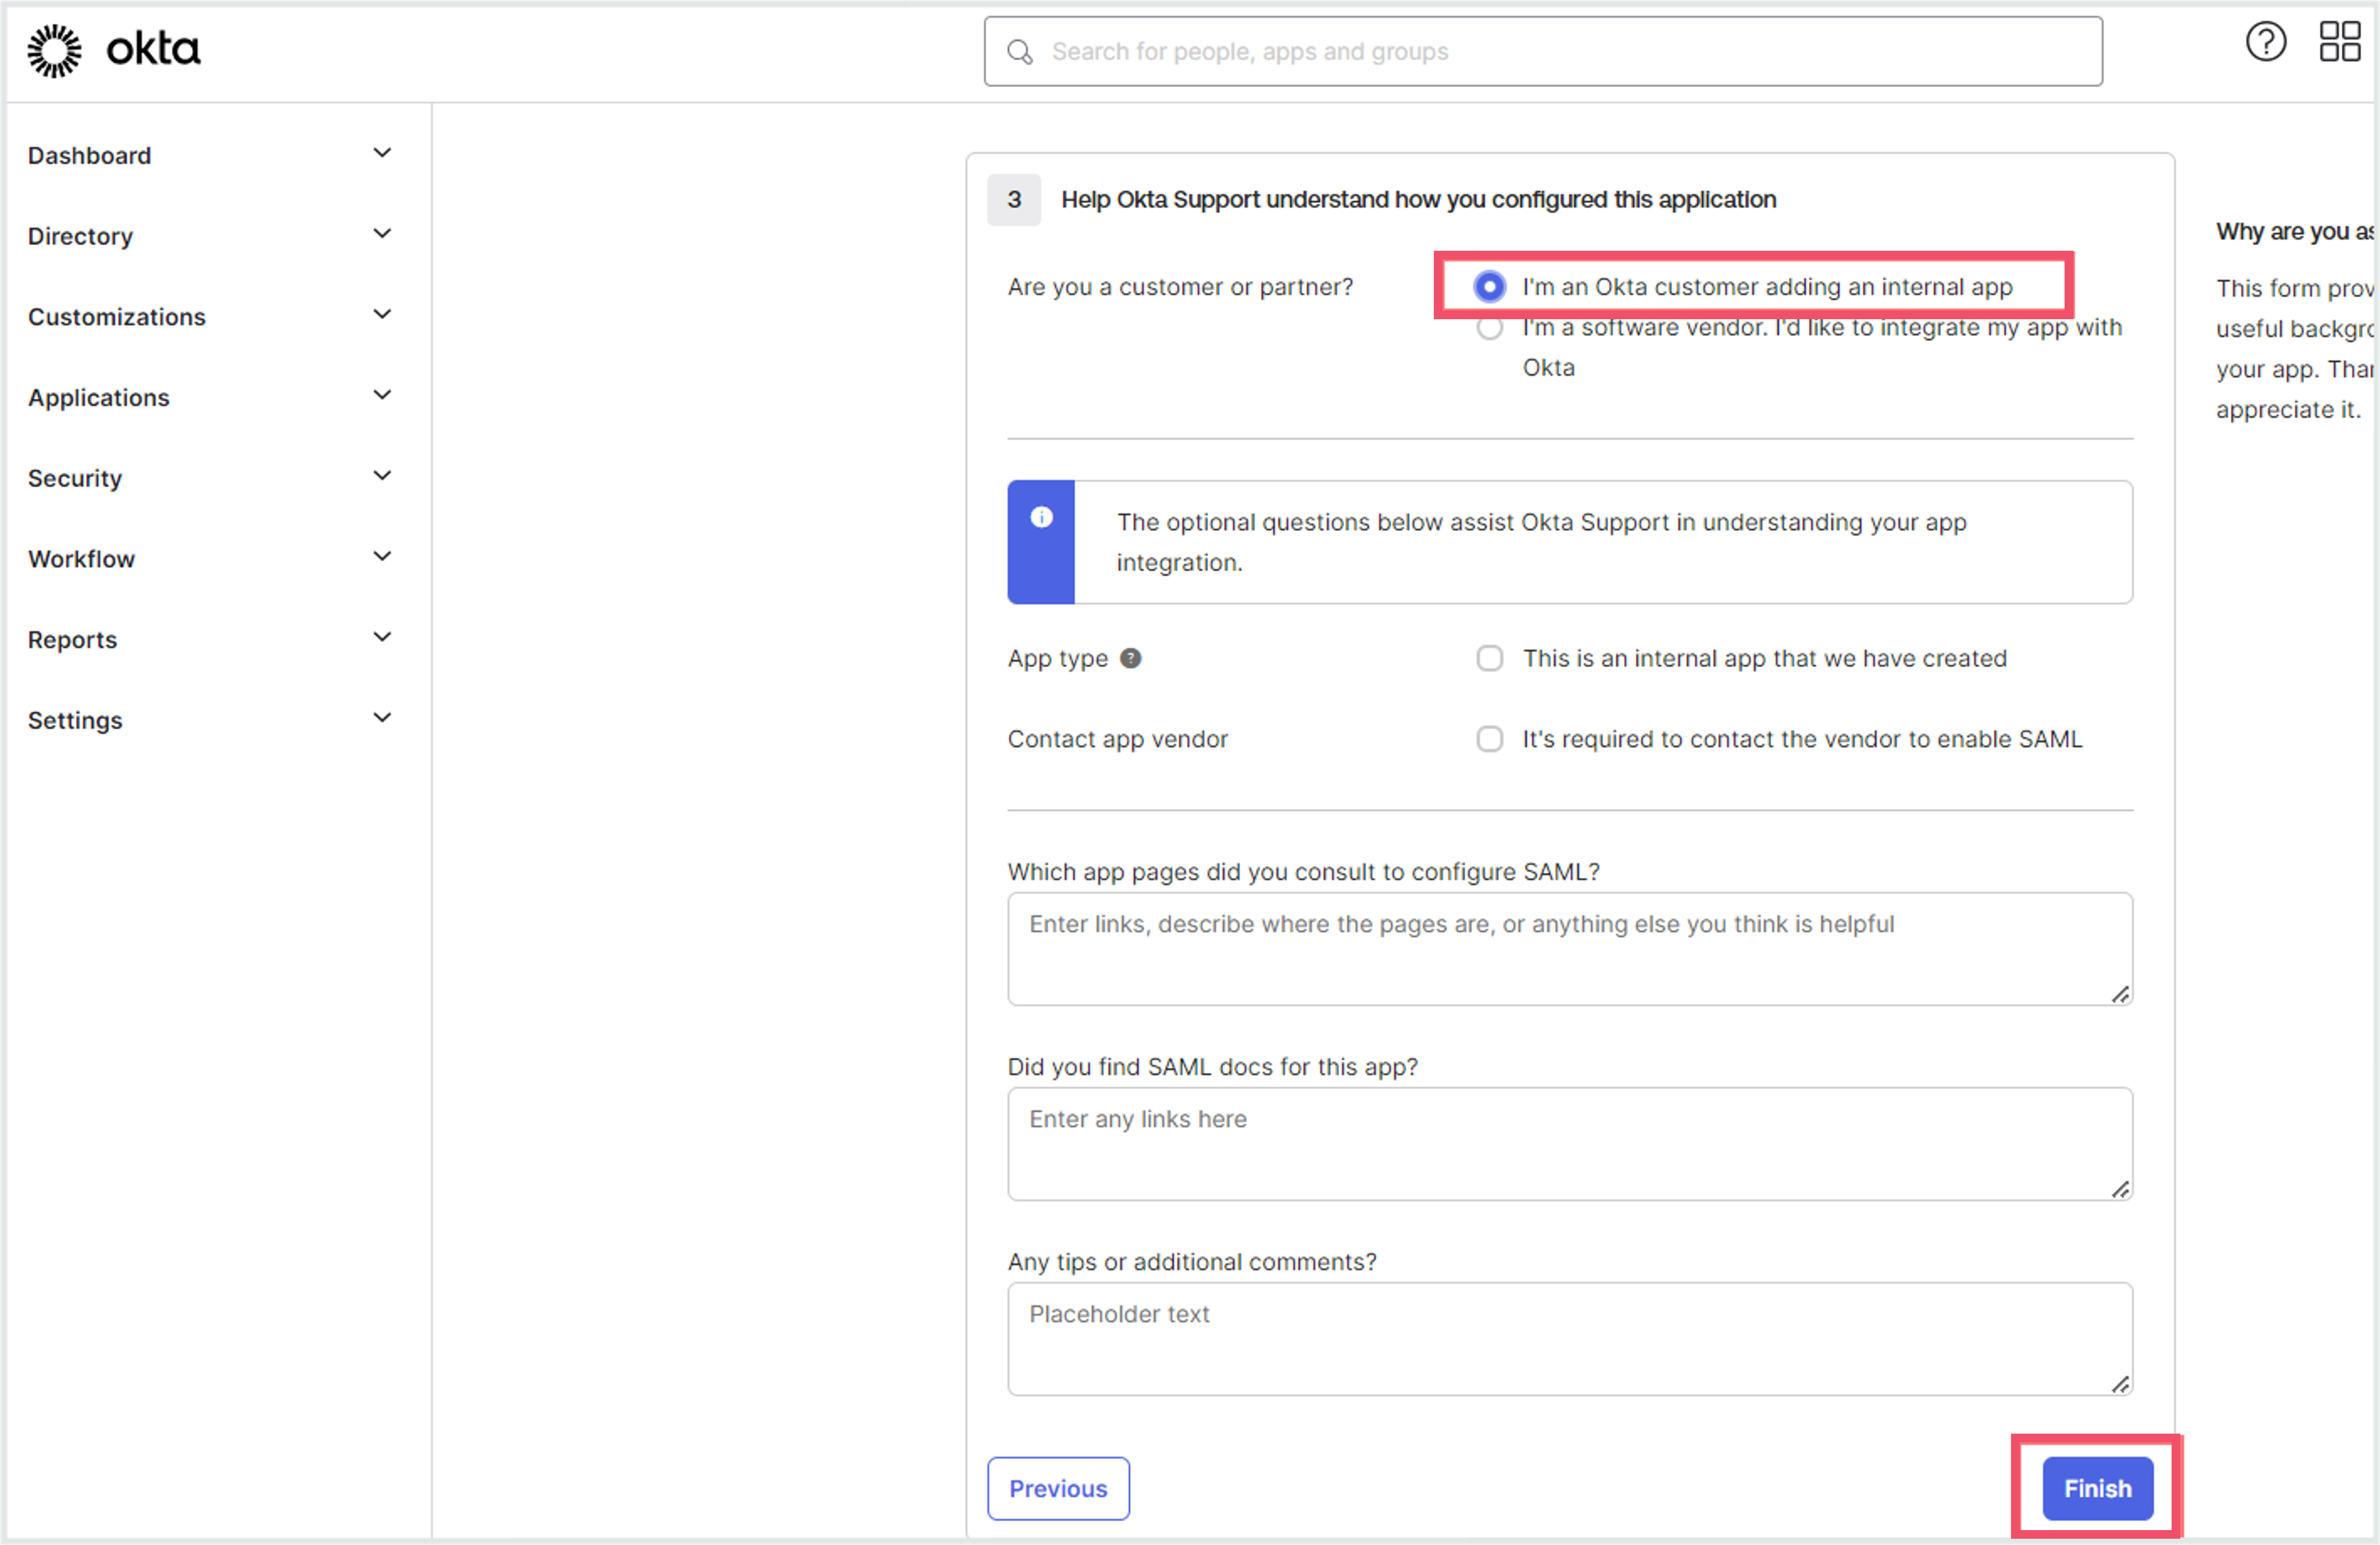2380x1545 pixels.
Task: Expand the Security section chevron
Action: (382, 477)
